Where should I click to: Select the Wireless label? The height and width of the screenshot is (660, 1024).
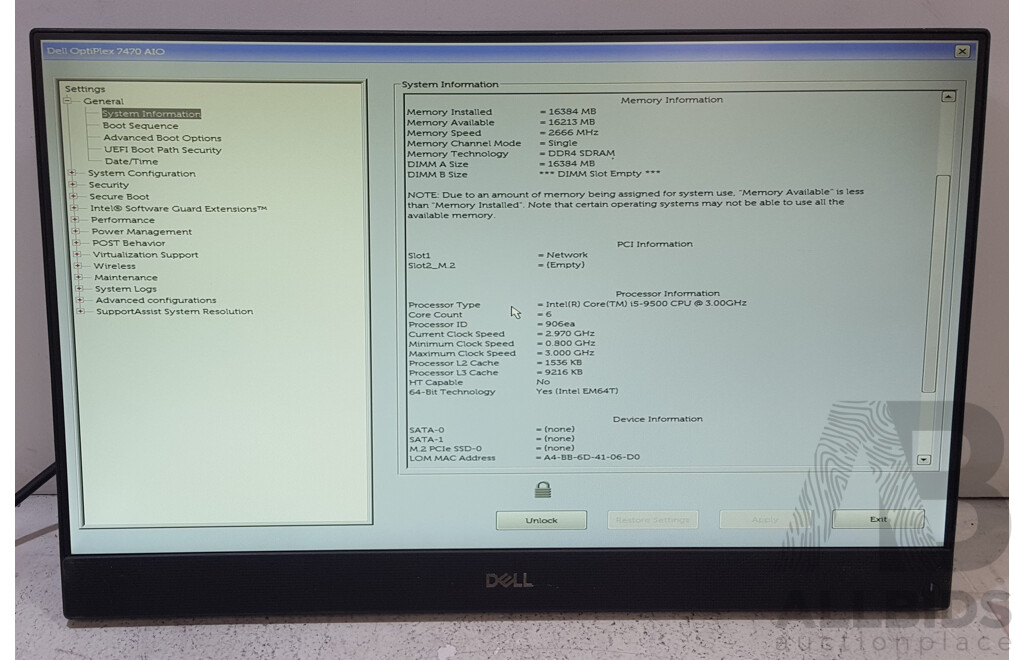pyautogui.click(x=114, y=266)
